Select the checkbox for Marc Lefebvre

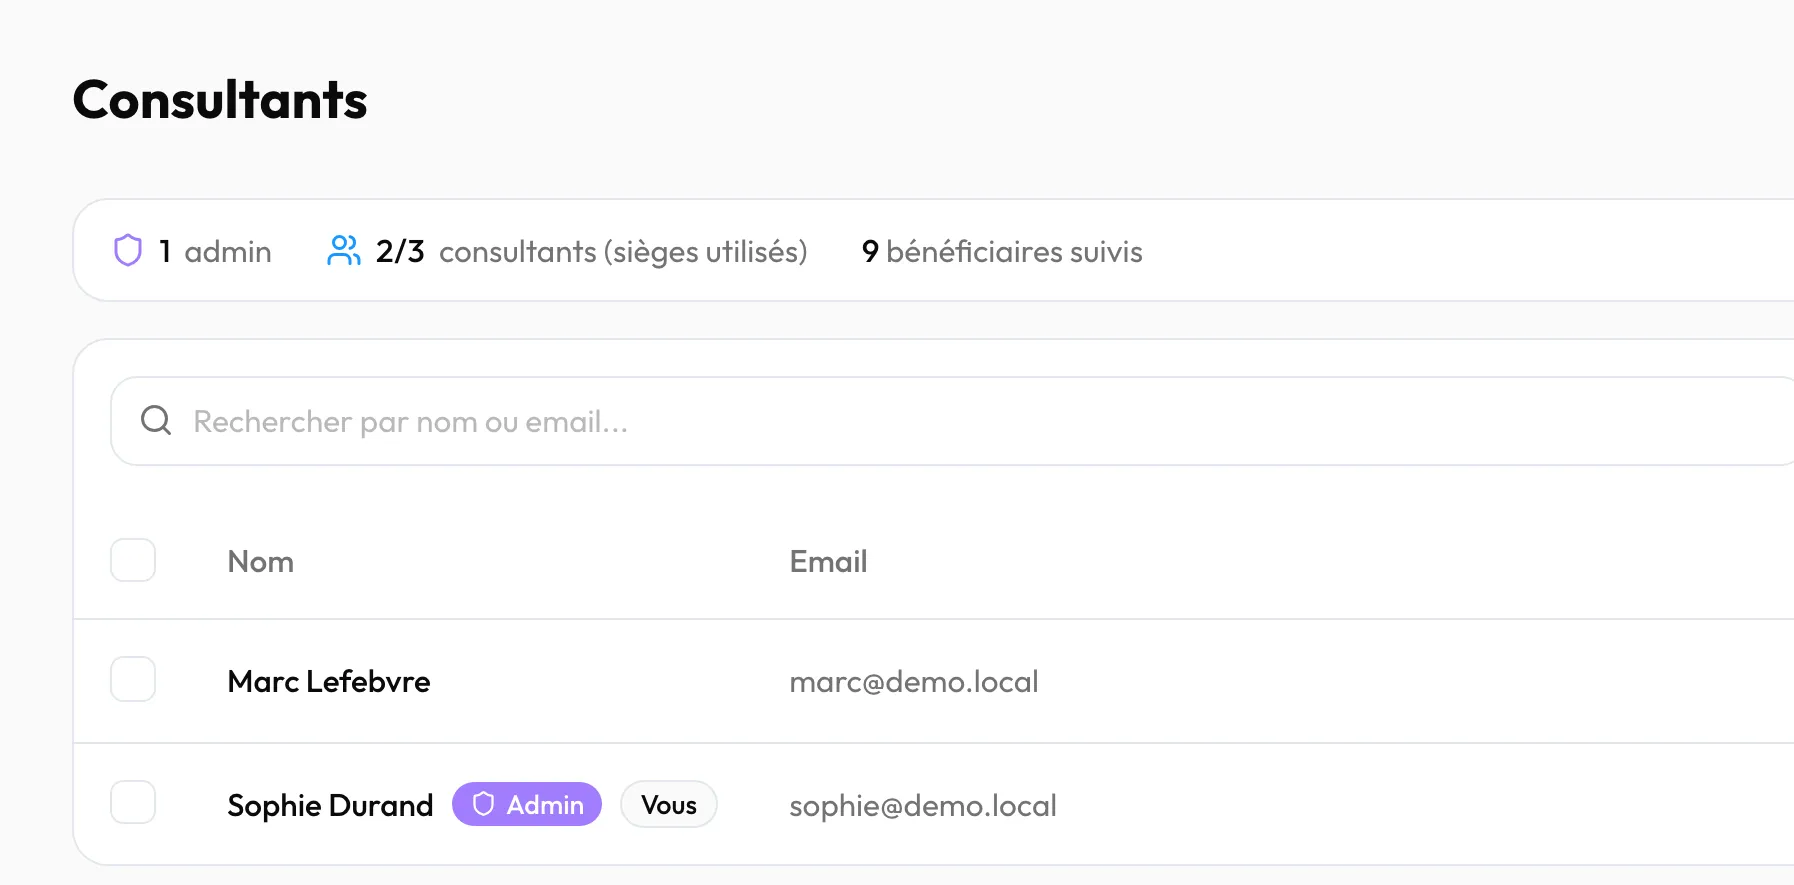click(133, 679)
